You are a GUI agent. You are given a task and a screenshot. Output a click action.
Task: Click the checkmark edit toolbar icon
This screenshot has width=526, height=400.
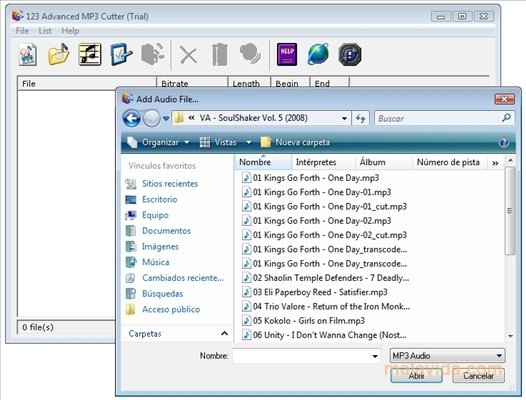(x=121, y=54)
